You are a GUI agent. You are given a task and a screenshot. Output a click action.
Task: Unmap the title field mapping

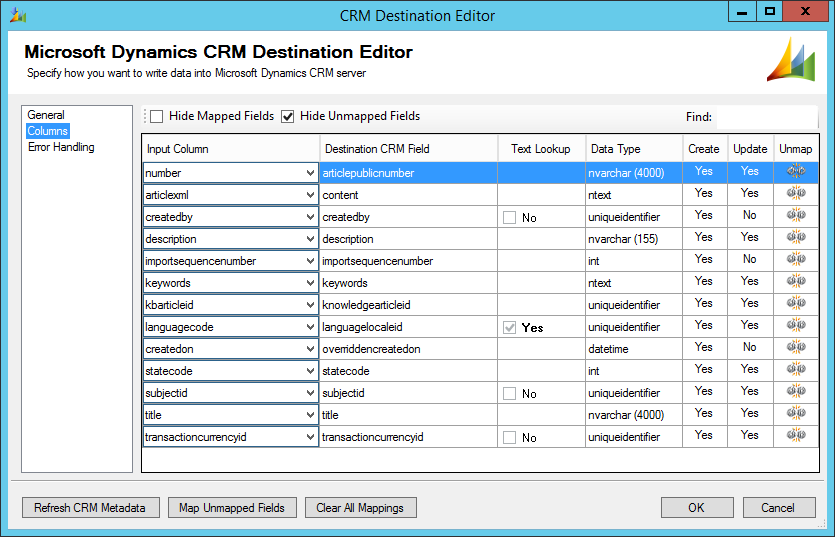(x=796, y=413)
